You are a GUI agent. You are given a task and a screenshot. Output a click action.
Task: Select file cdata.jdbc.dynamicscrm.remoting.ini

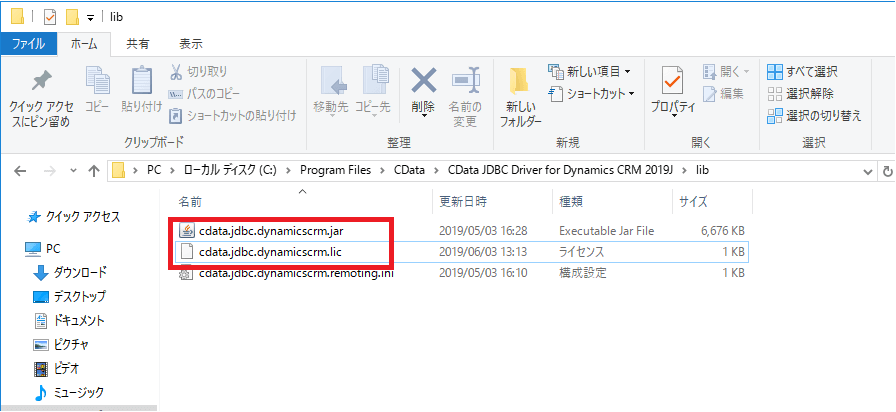click(x=461, y=273)
